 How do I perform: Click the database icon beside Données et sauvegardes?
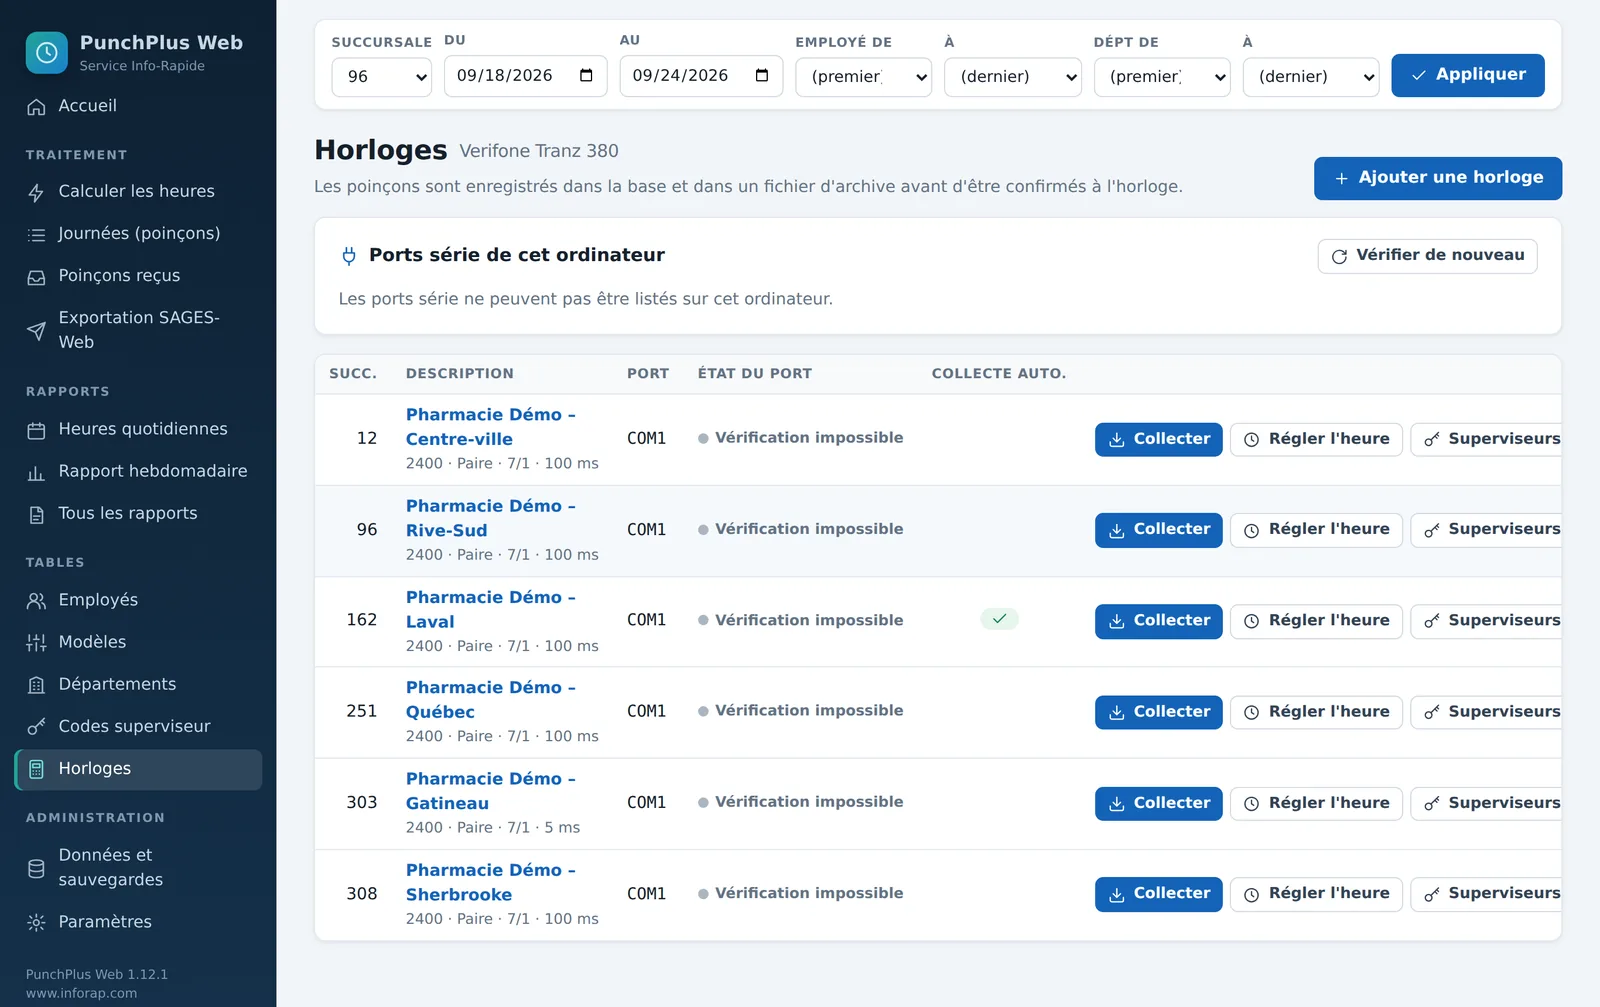tap(36, 868)
